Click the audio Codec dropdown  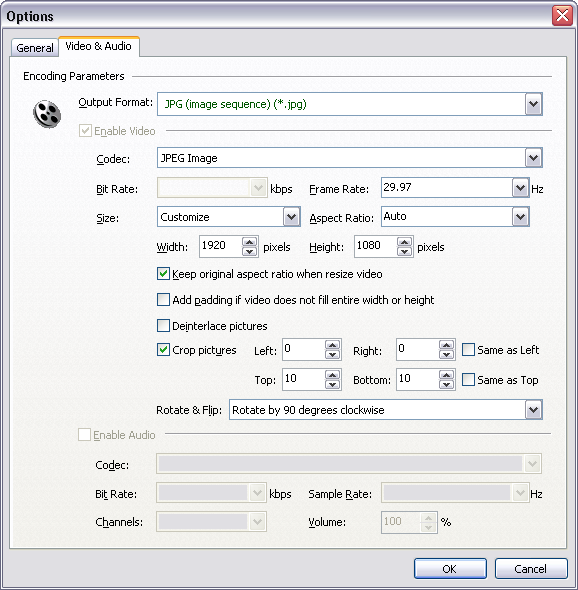tap(349, 464)
